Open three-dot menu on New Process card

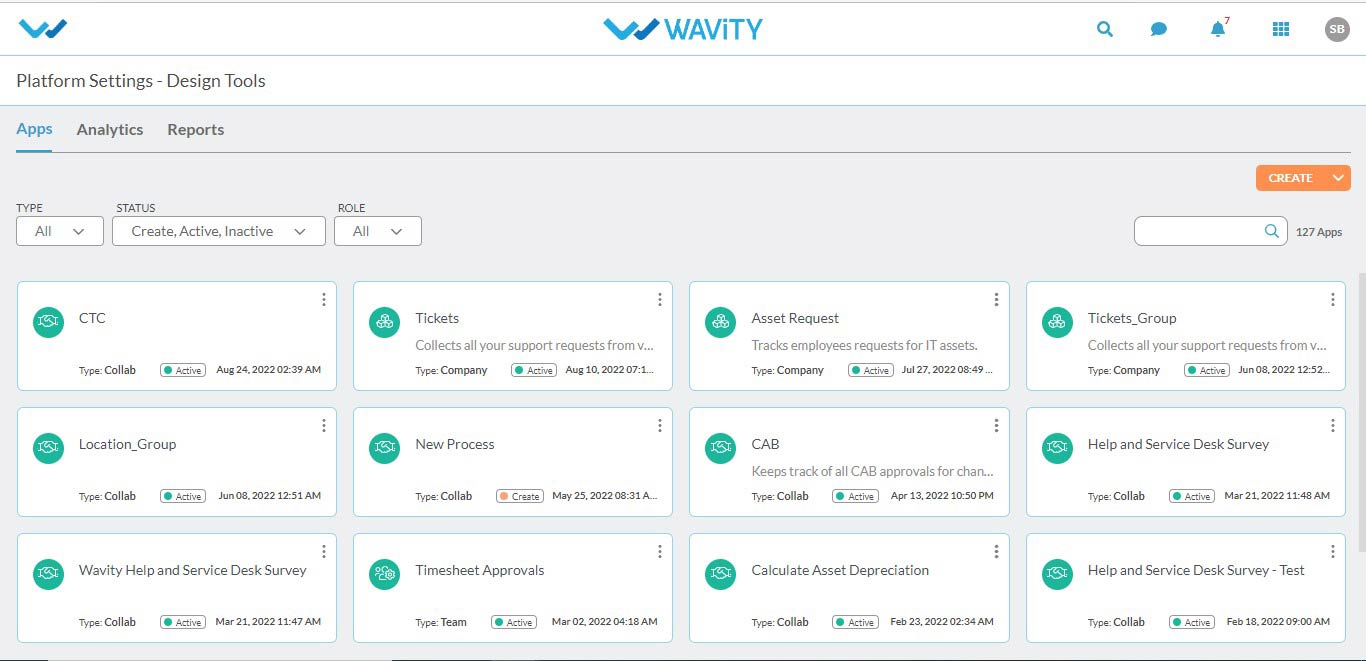coord(660,426)
